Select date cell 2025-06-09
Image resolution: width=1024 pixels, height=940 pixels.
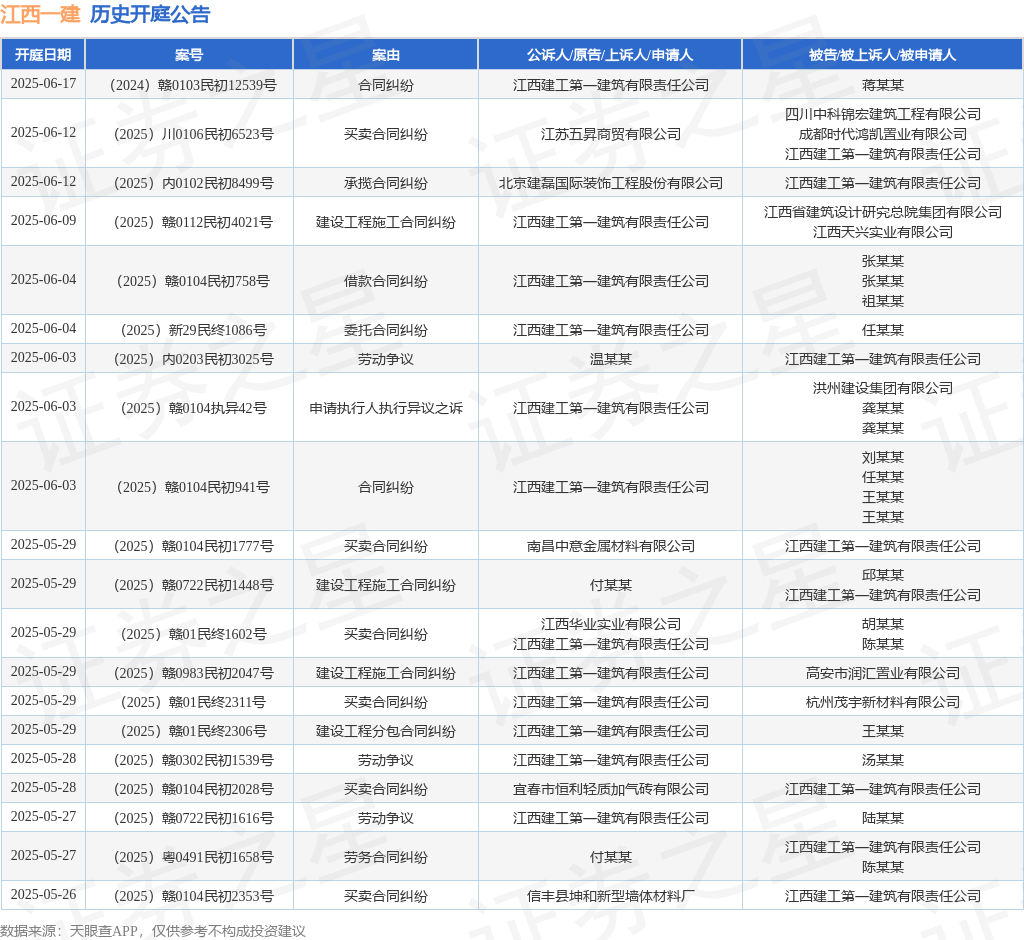[x=43, y=221]
